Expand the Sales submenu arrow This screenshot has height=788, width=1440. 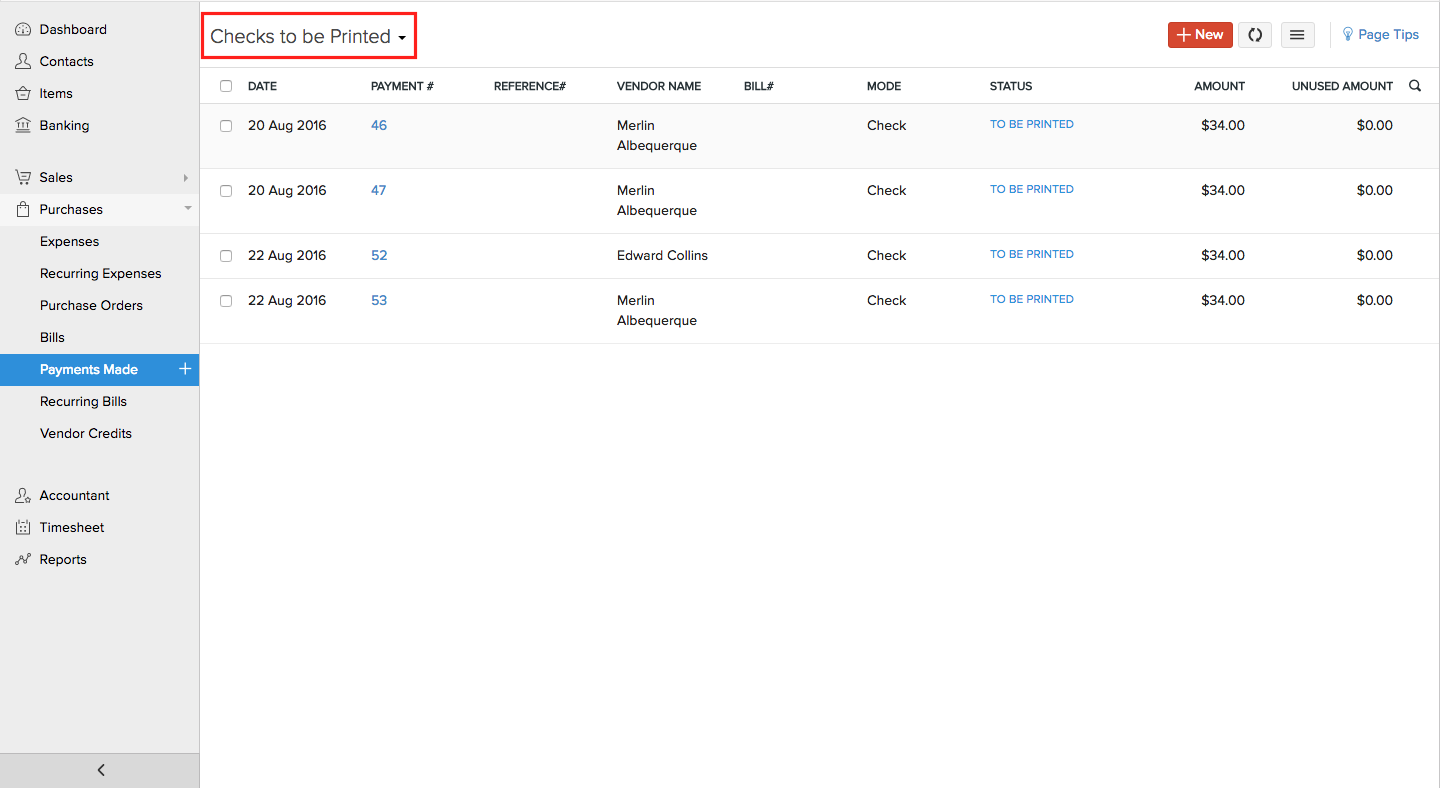185,178
